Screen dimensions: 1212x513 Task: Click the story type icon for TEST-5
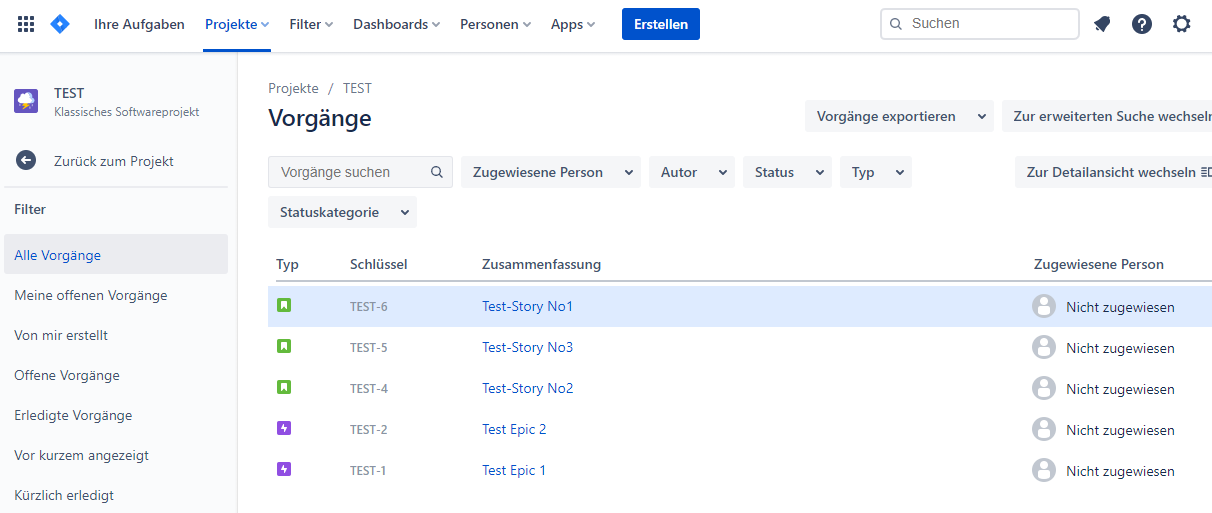coord(284,347)
